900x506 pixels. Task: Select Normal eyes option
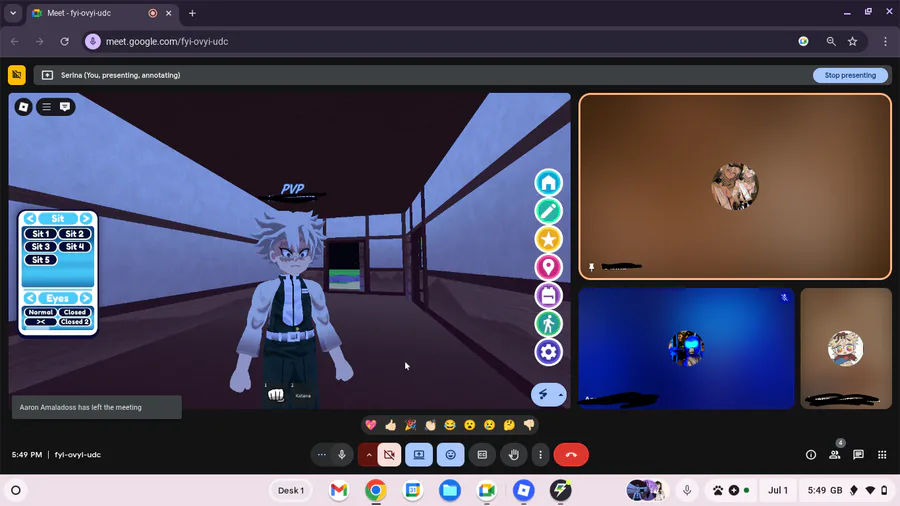click(x=40, y=312)
